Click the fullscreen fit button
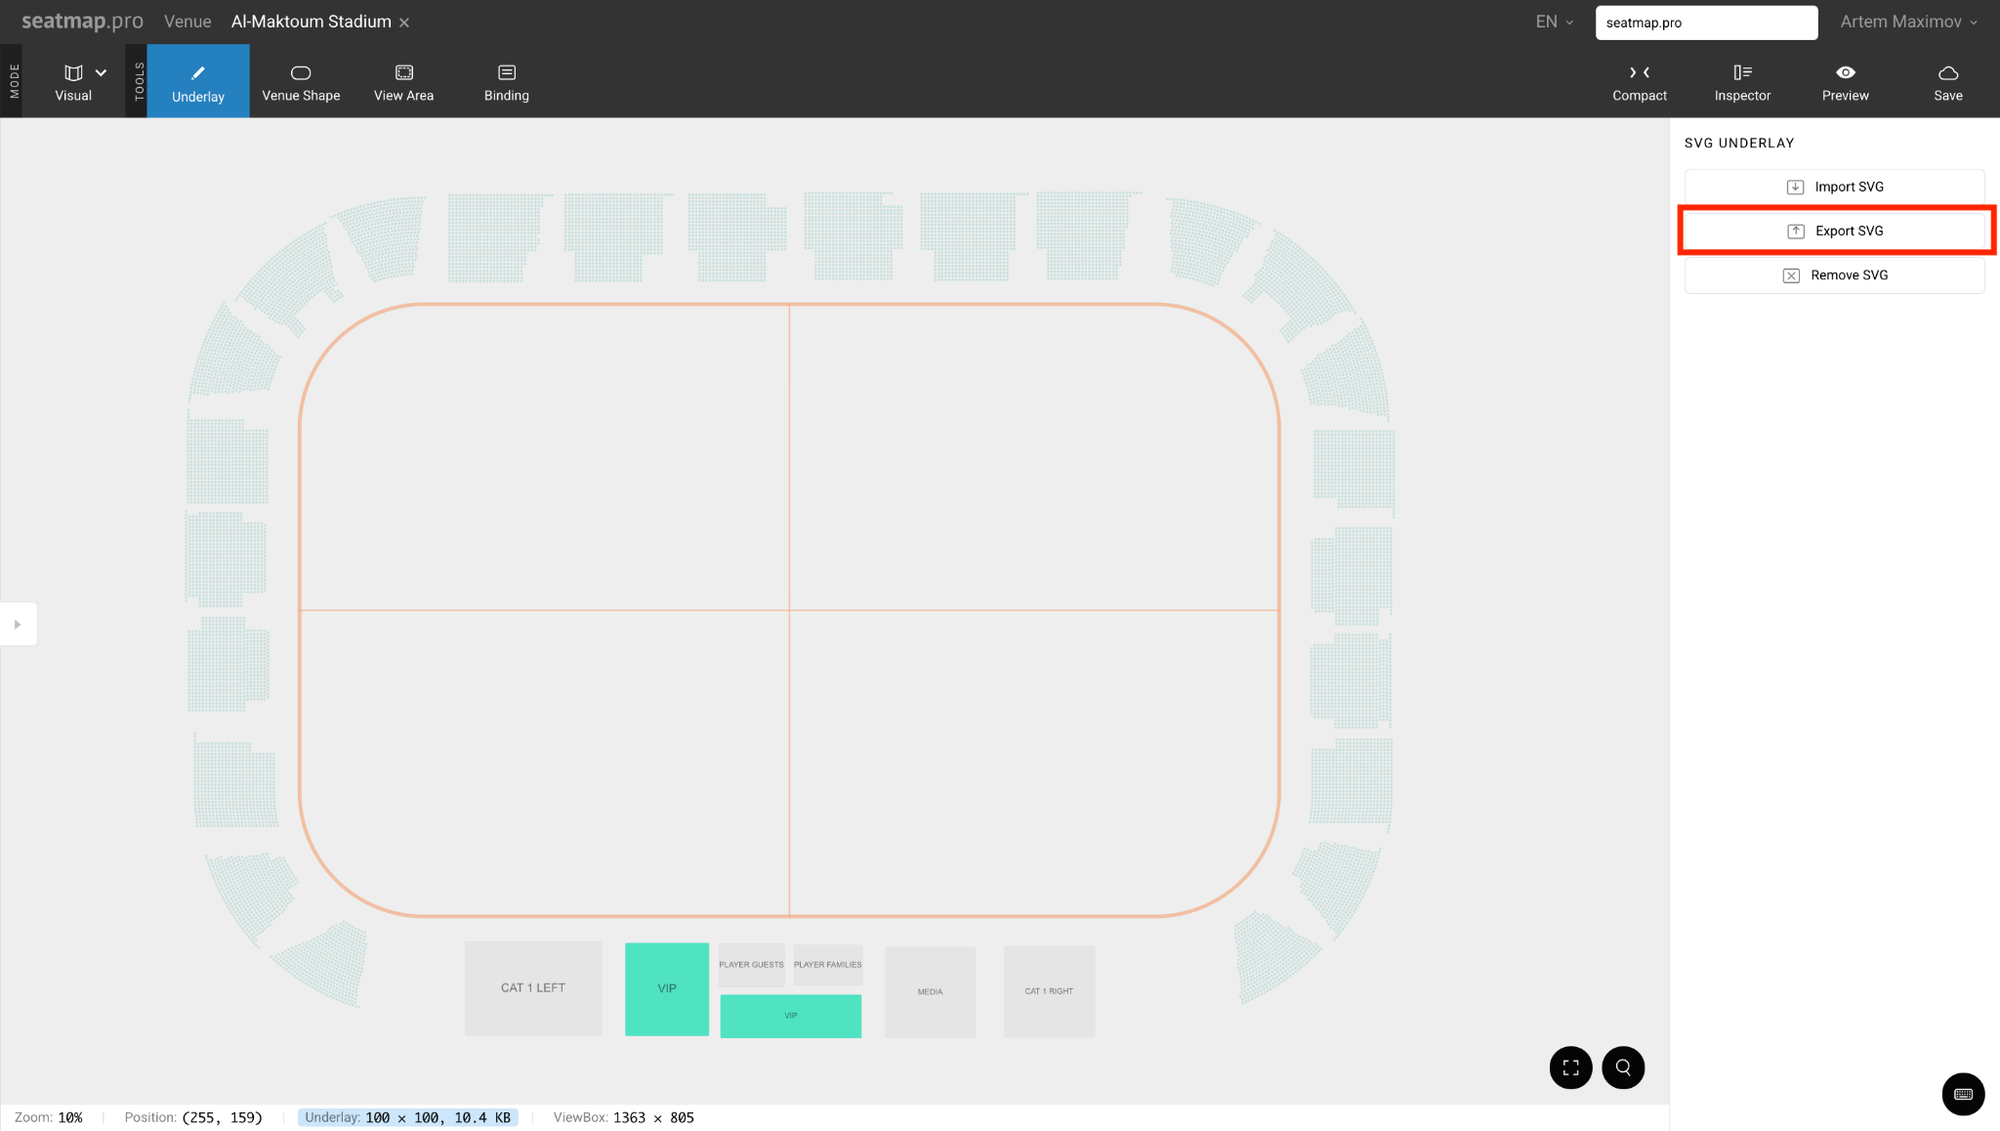Screen dimensions: 2000x1131 point(1570,1067)
